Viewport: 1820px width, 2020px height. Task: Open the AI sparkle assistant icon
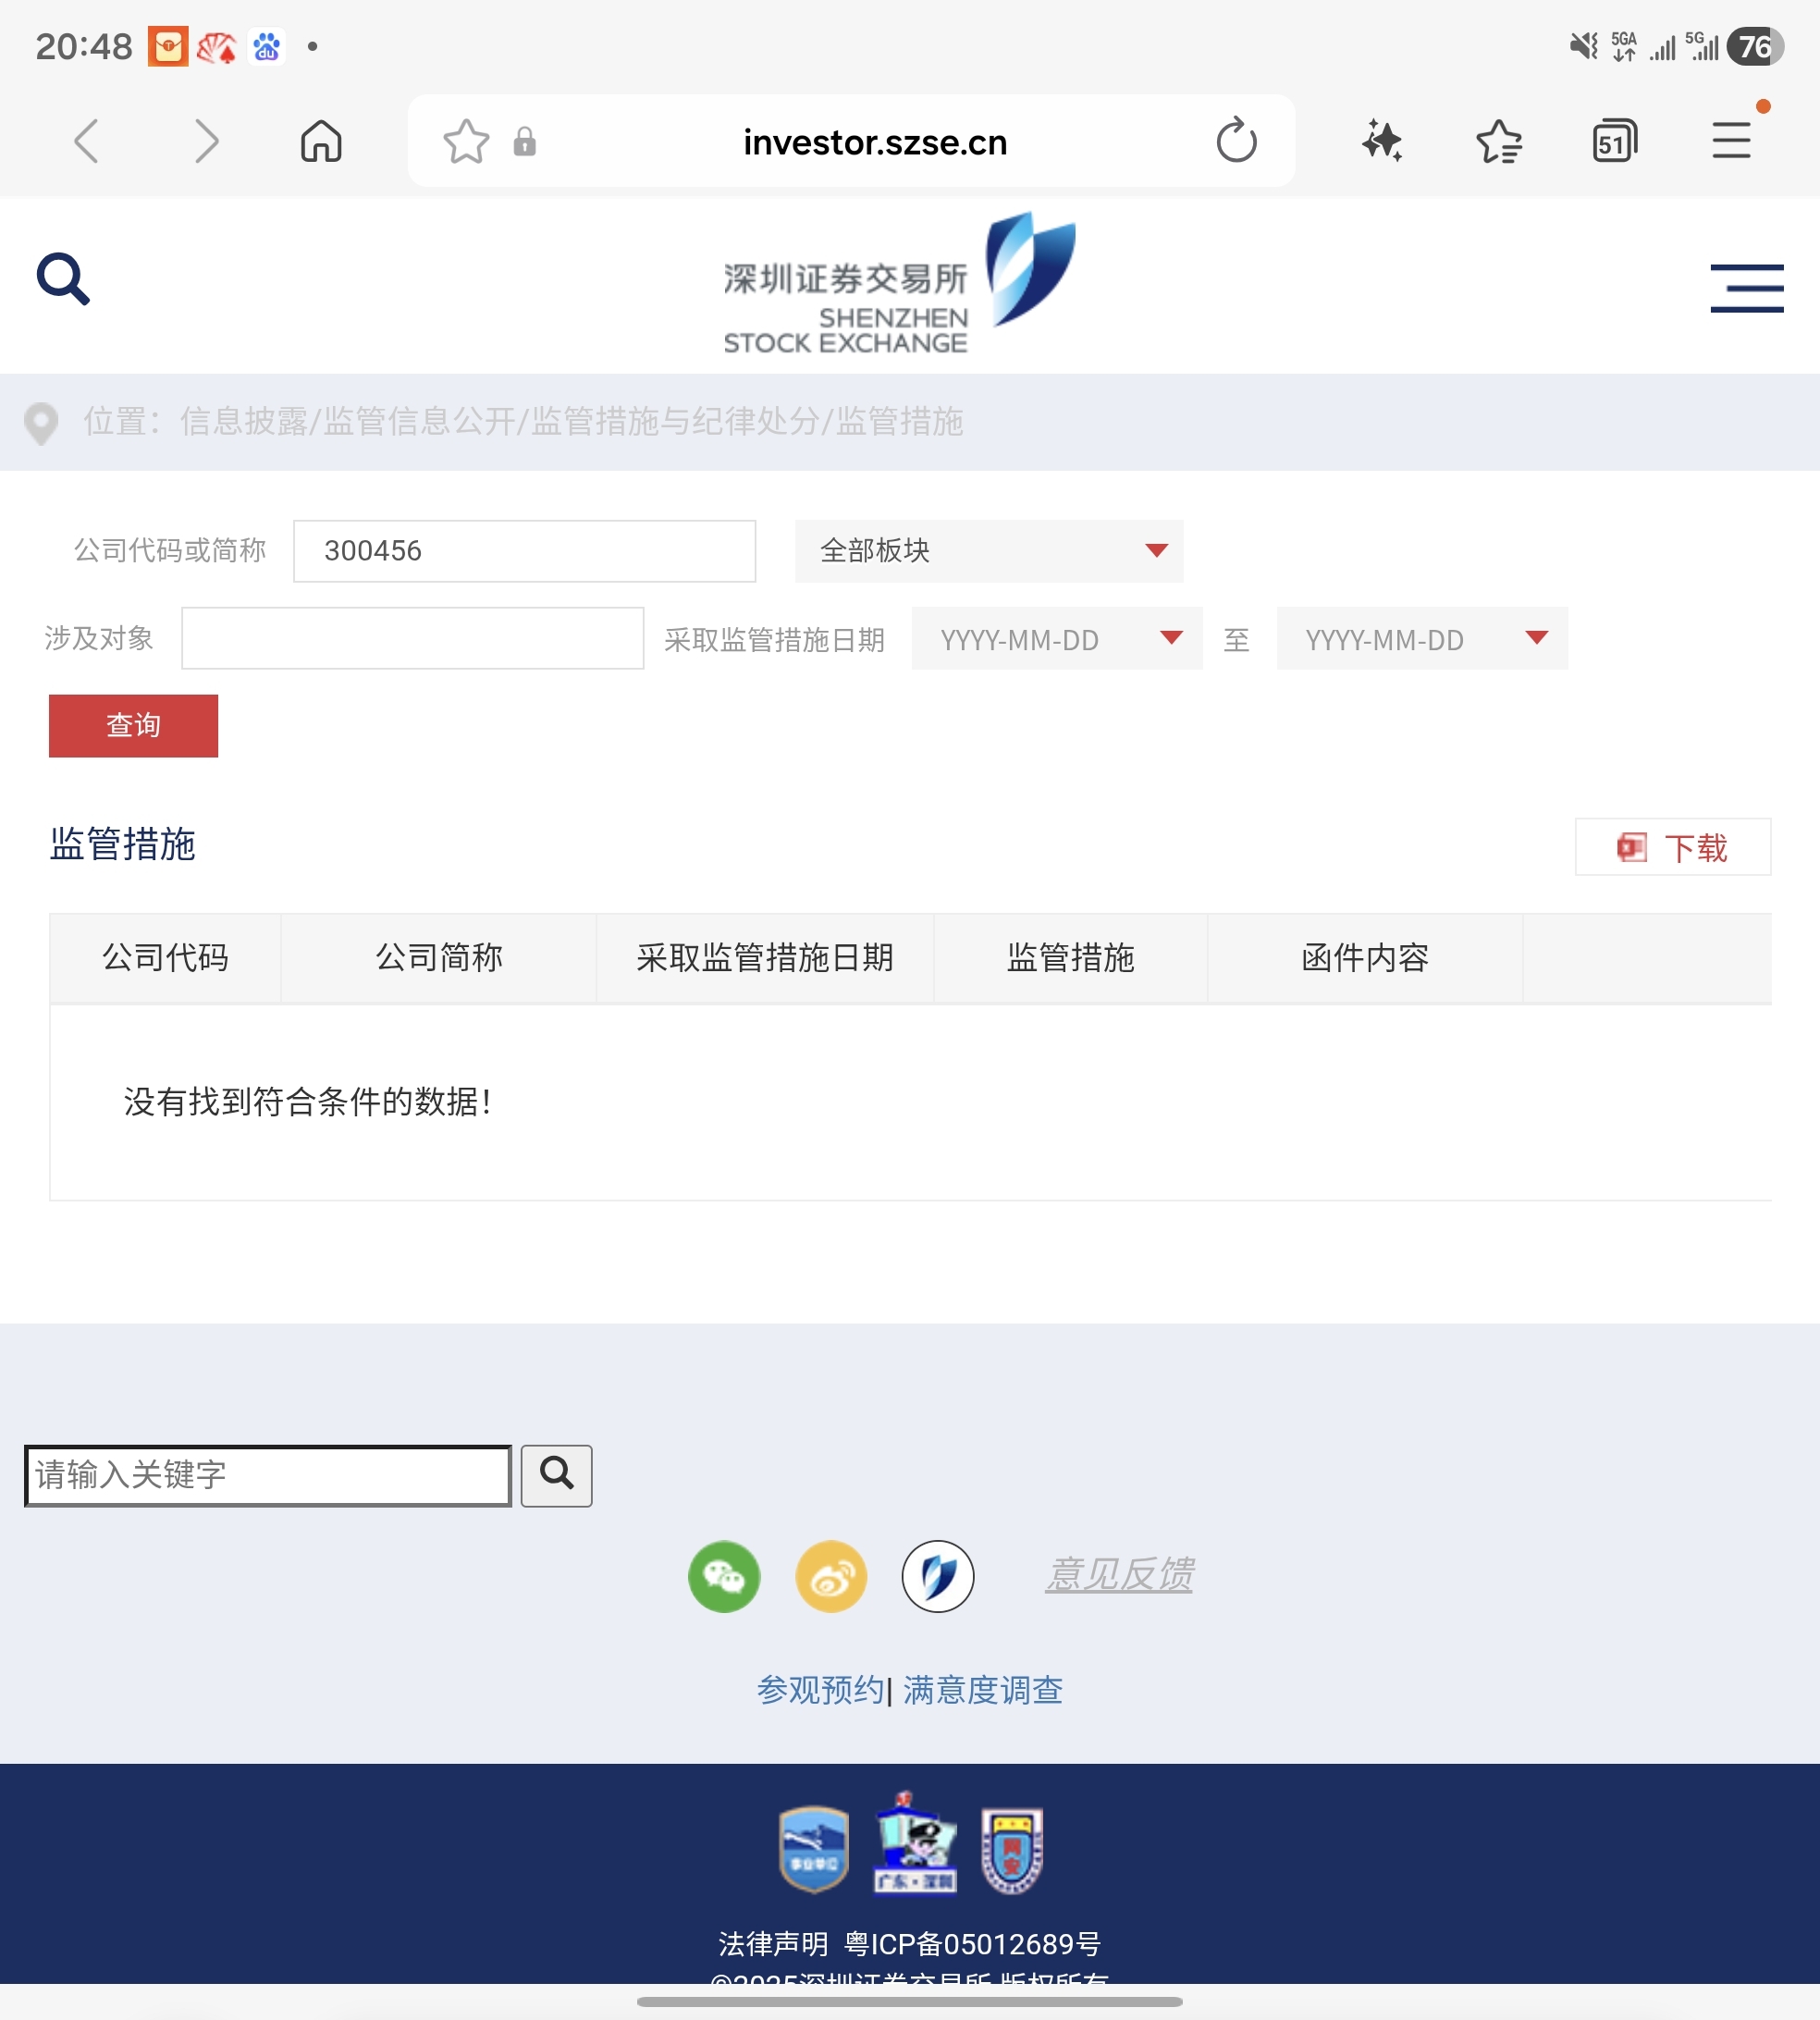[1382, 141]
